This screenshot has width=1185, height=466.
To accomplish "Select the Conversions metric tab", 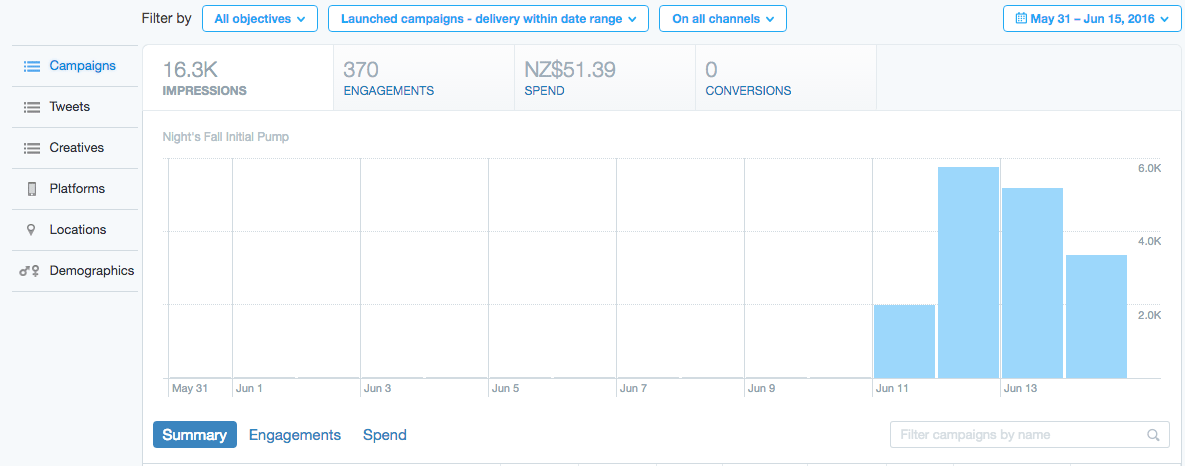I will pyautogui.click(x=786, y=78).
